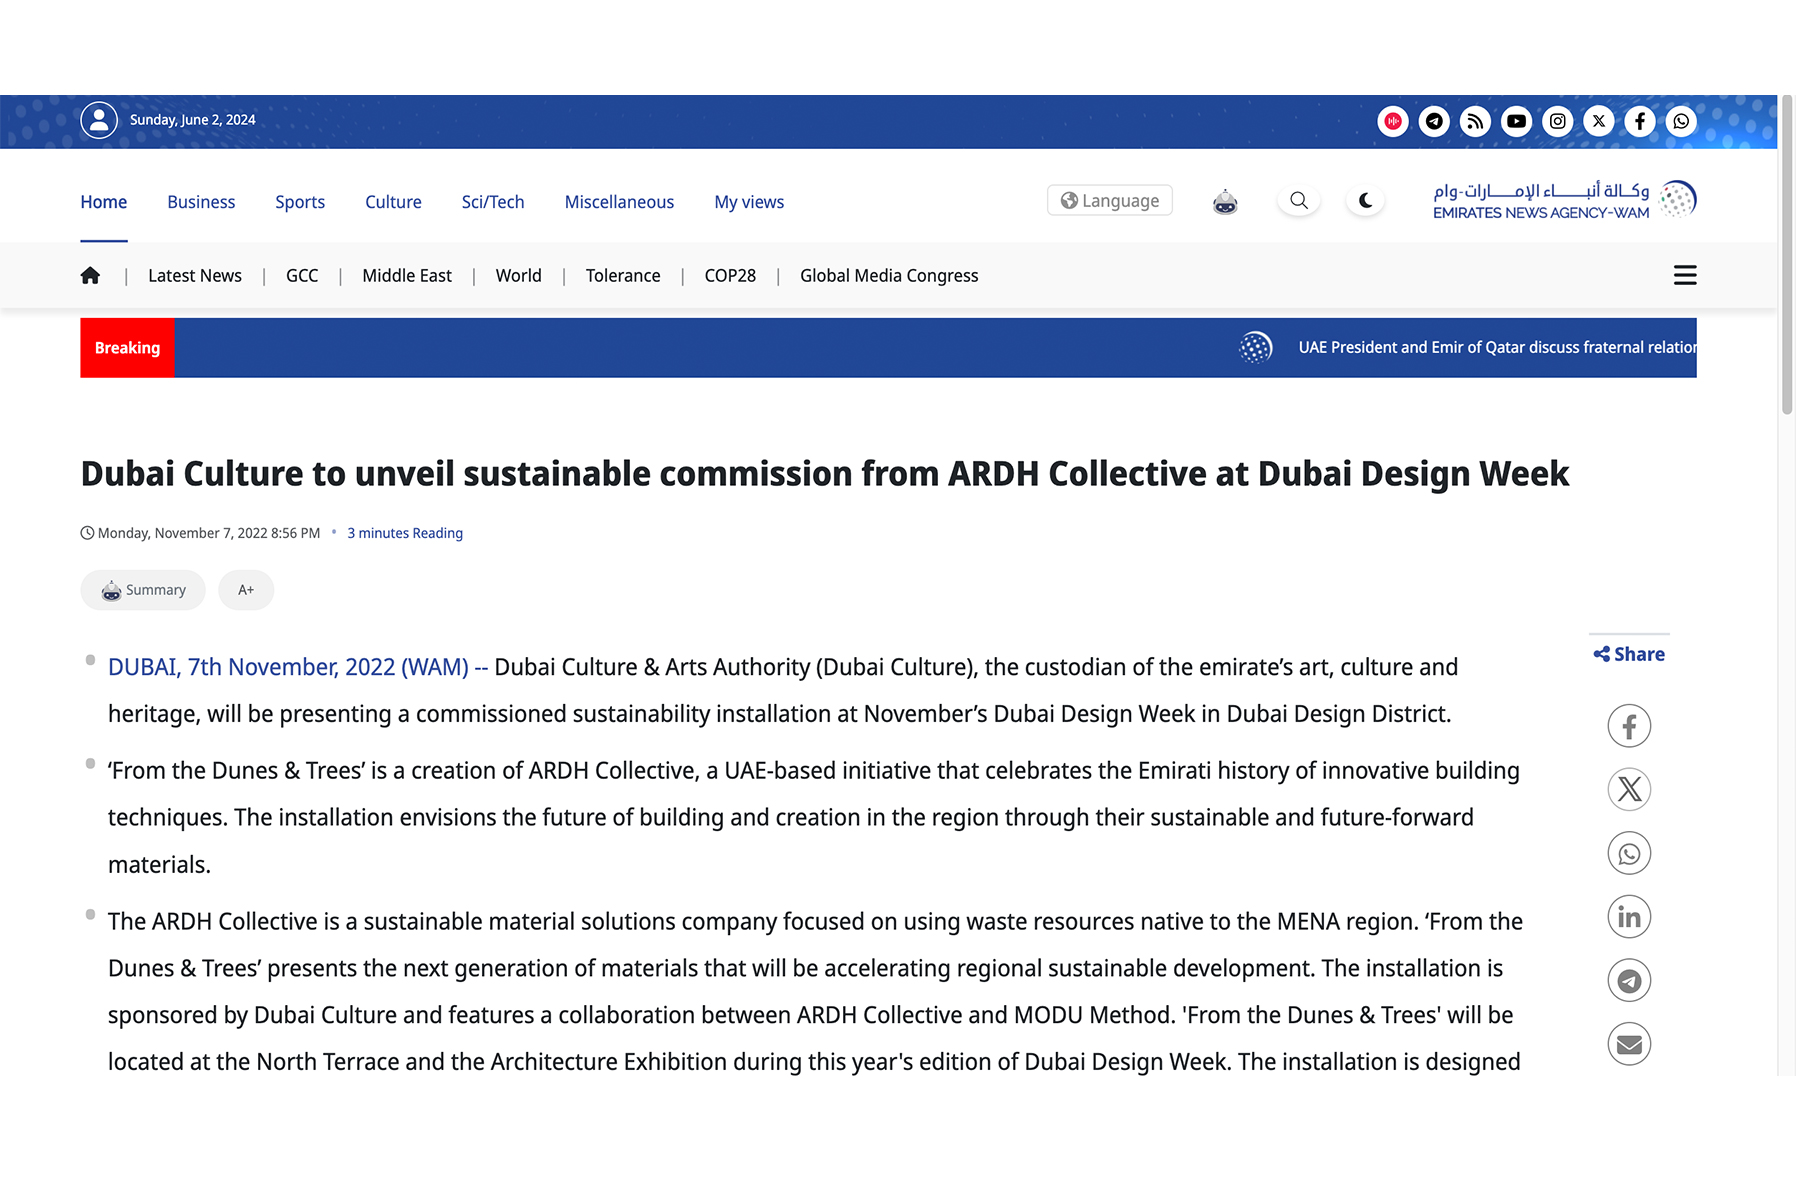Share article on X
1796x1202 pixels.
1629,790
